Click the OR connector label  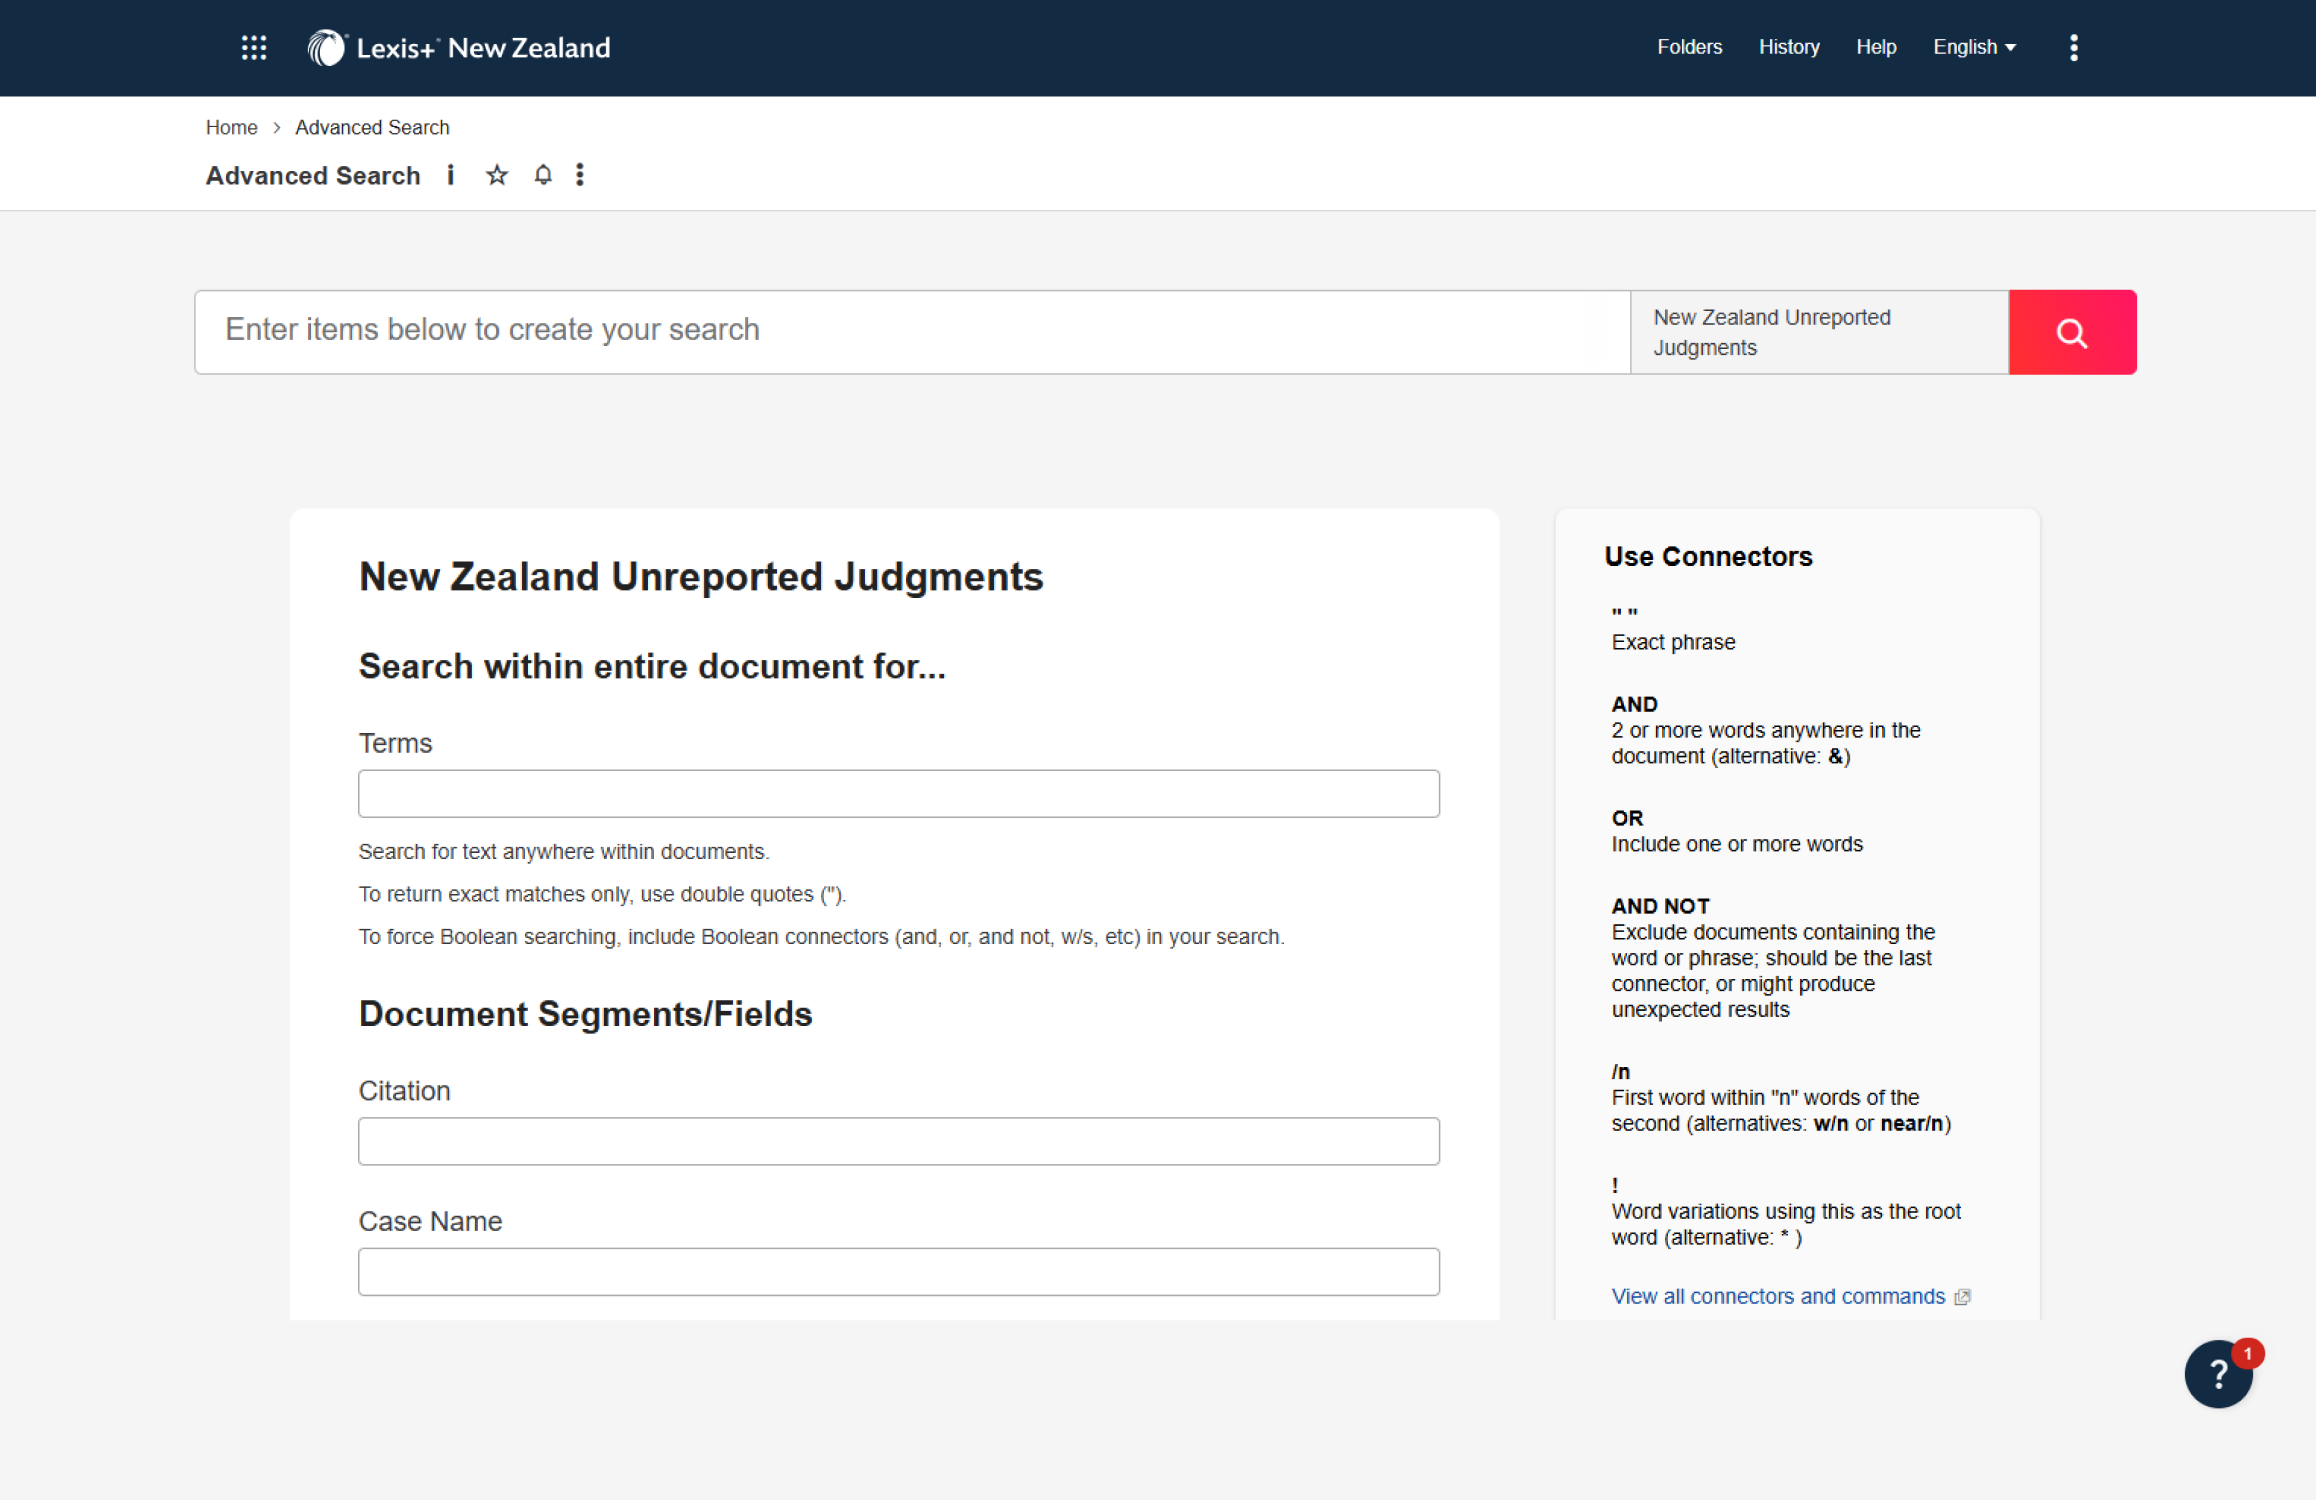click(1627, 817)
